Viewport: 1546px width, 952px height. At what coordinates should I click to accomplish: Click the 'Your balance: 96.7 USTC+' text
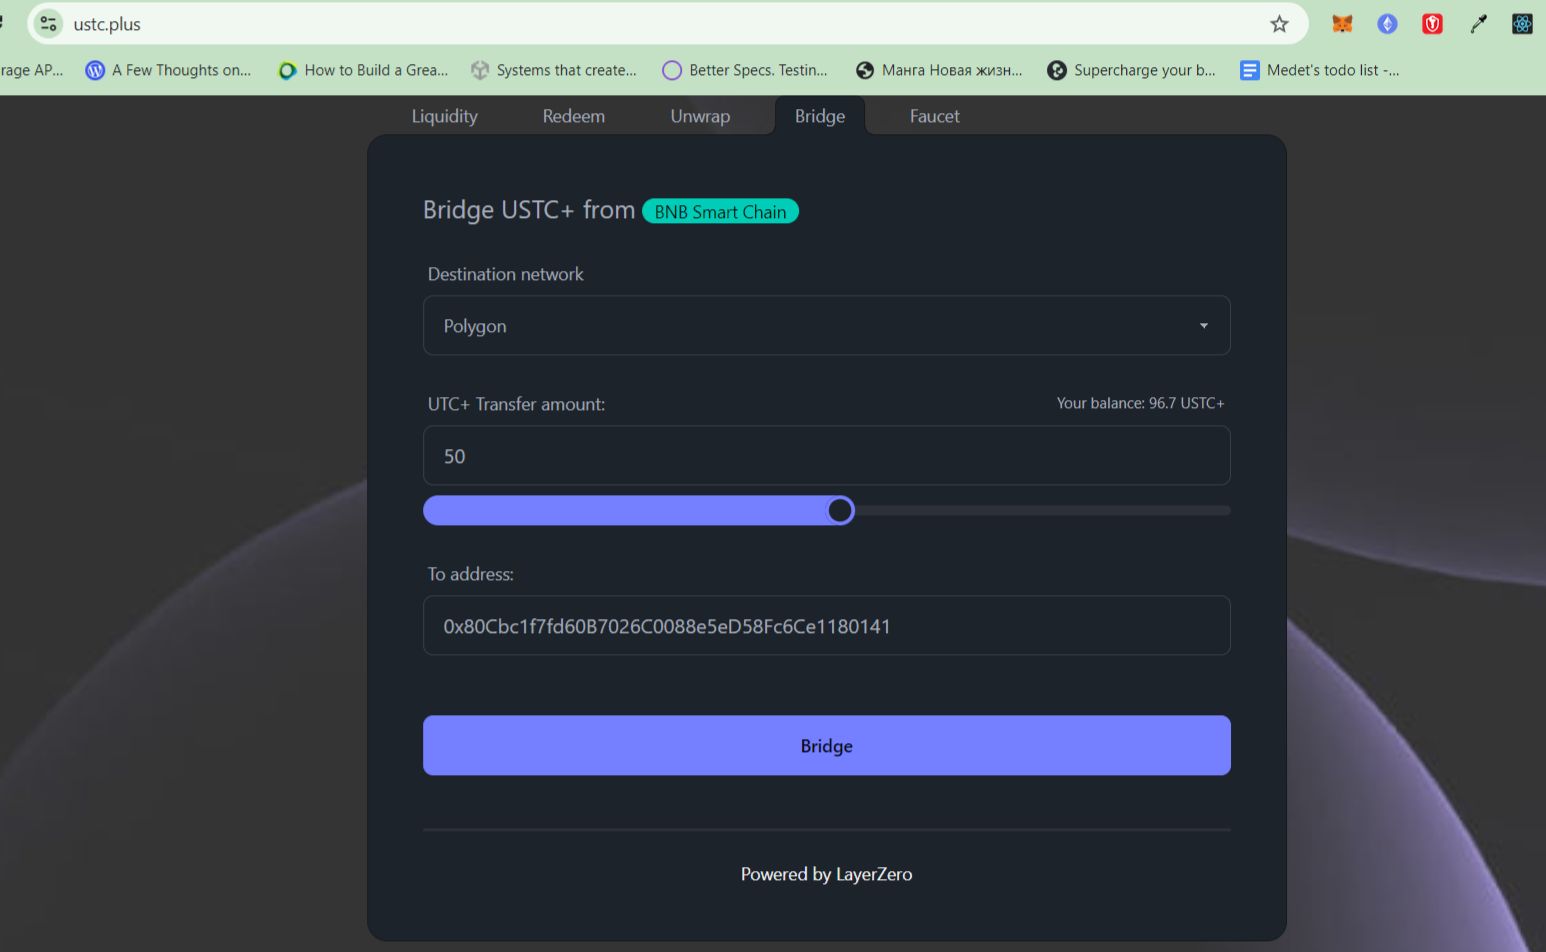1140,403
